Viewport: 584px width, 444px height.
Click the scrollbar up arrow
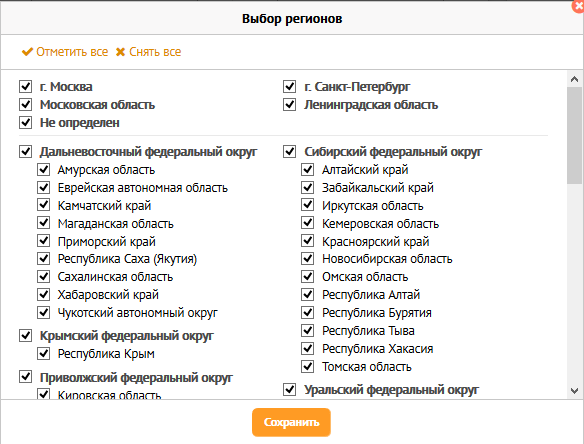click(x=574, y=79)
